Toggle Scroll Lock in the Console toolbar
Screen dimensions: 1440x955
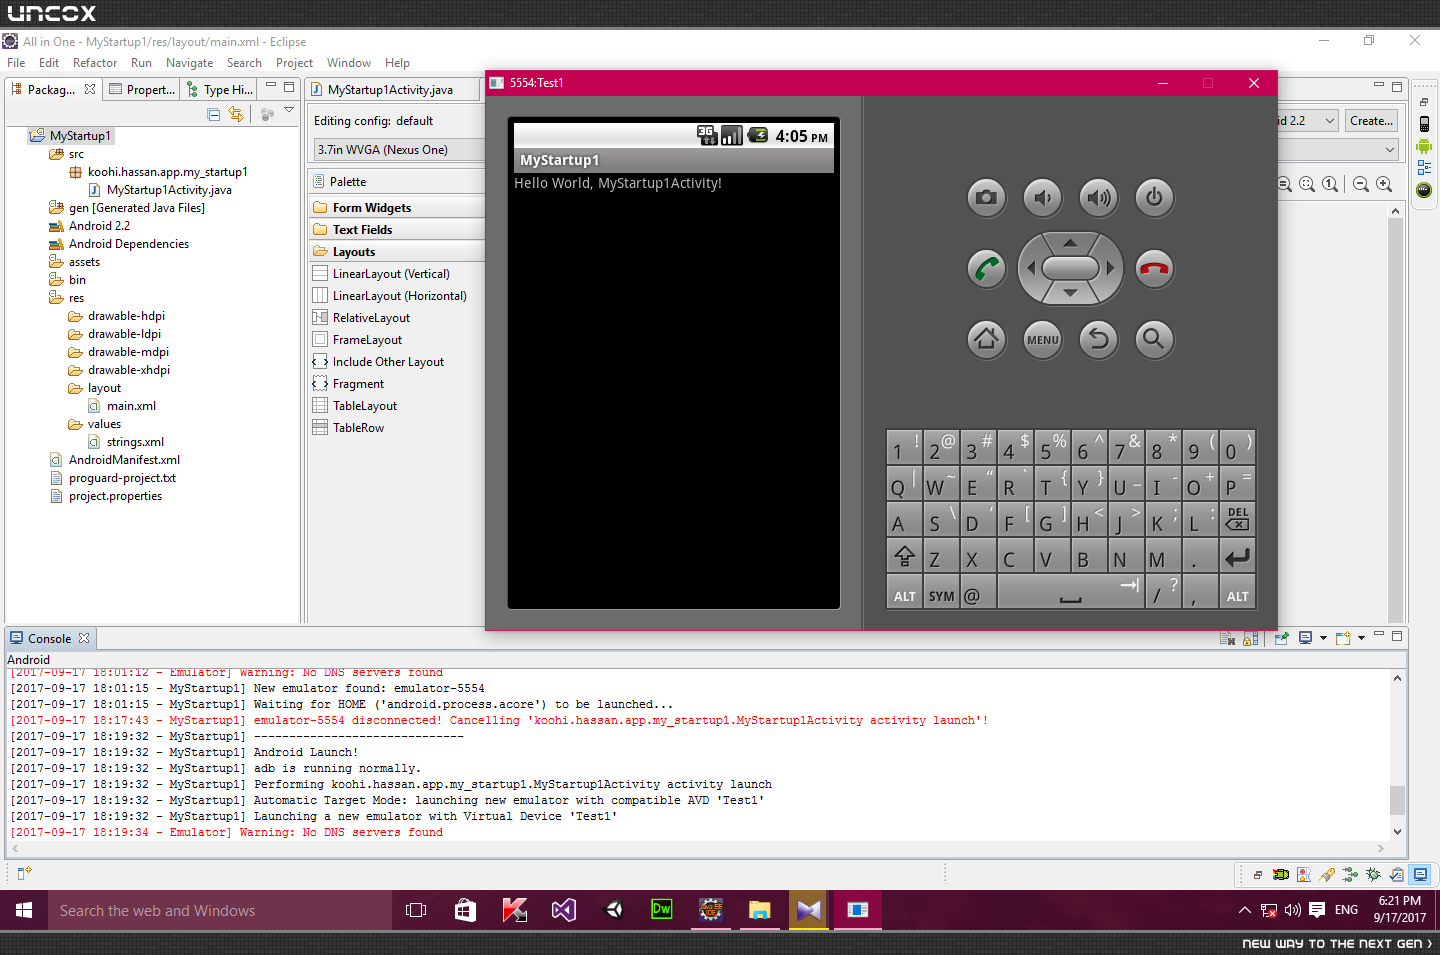coord(1251,638)
